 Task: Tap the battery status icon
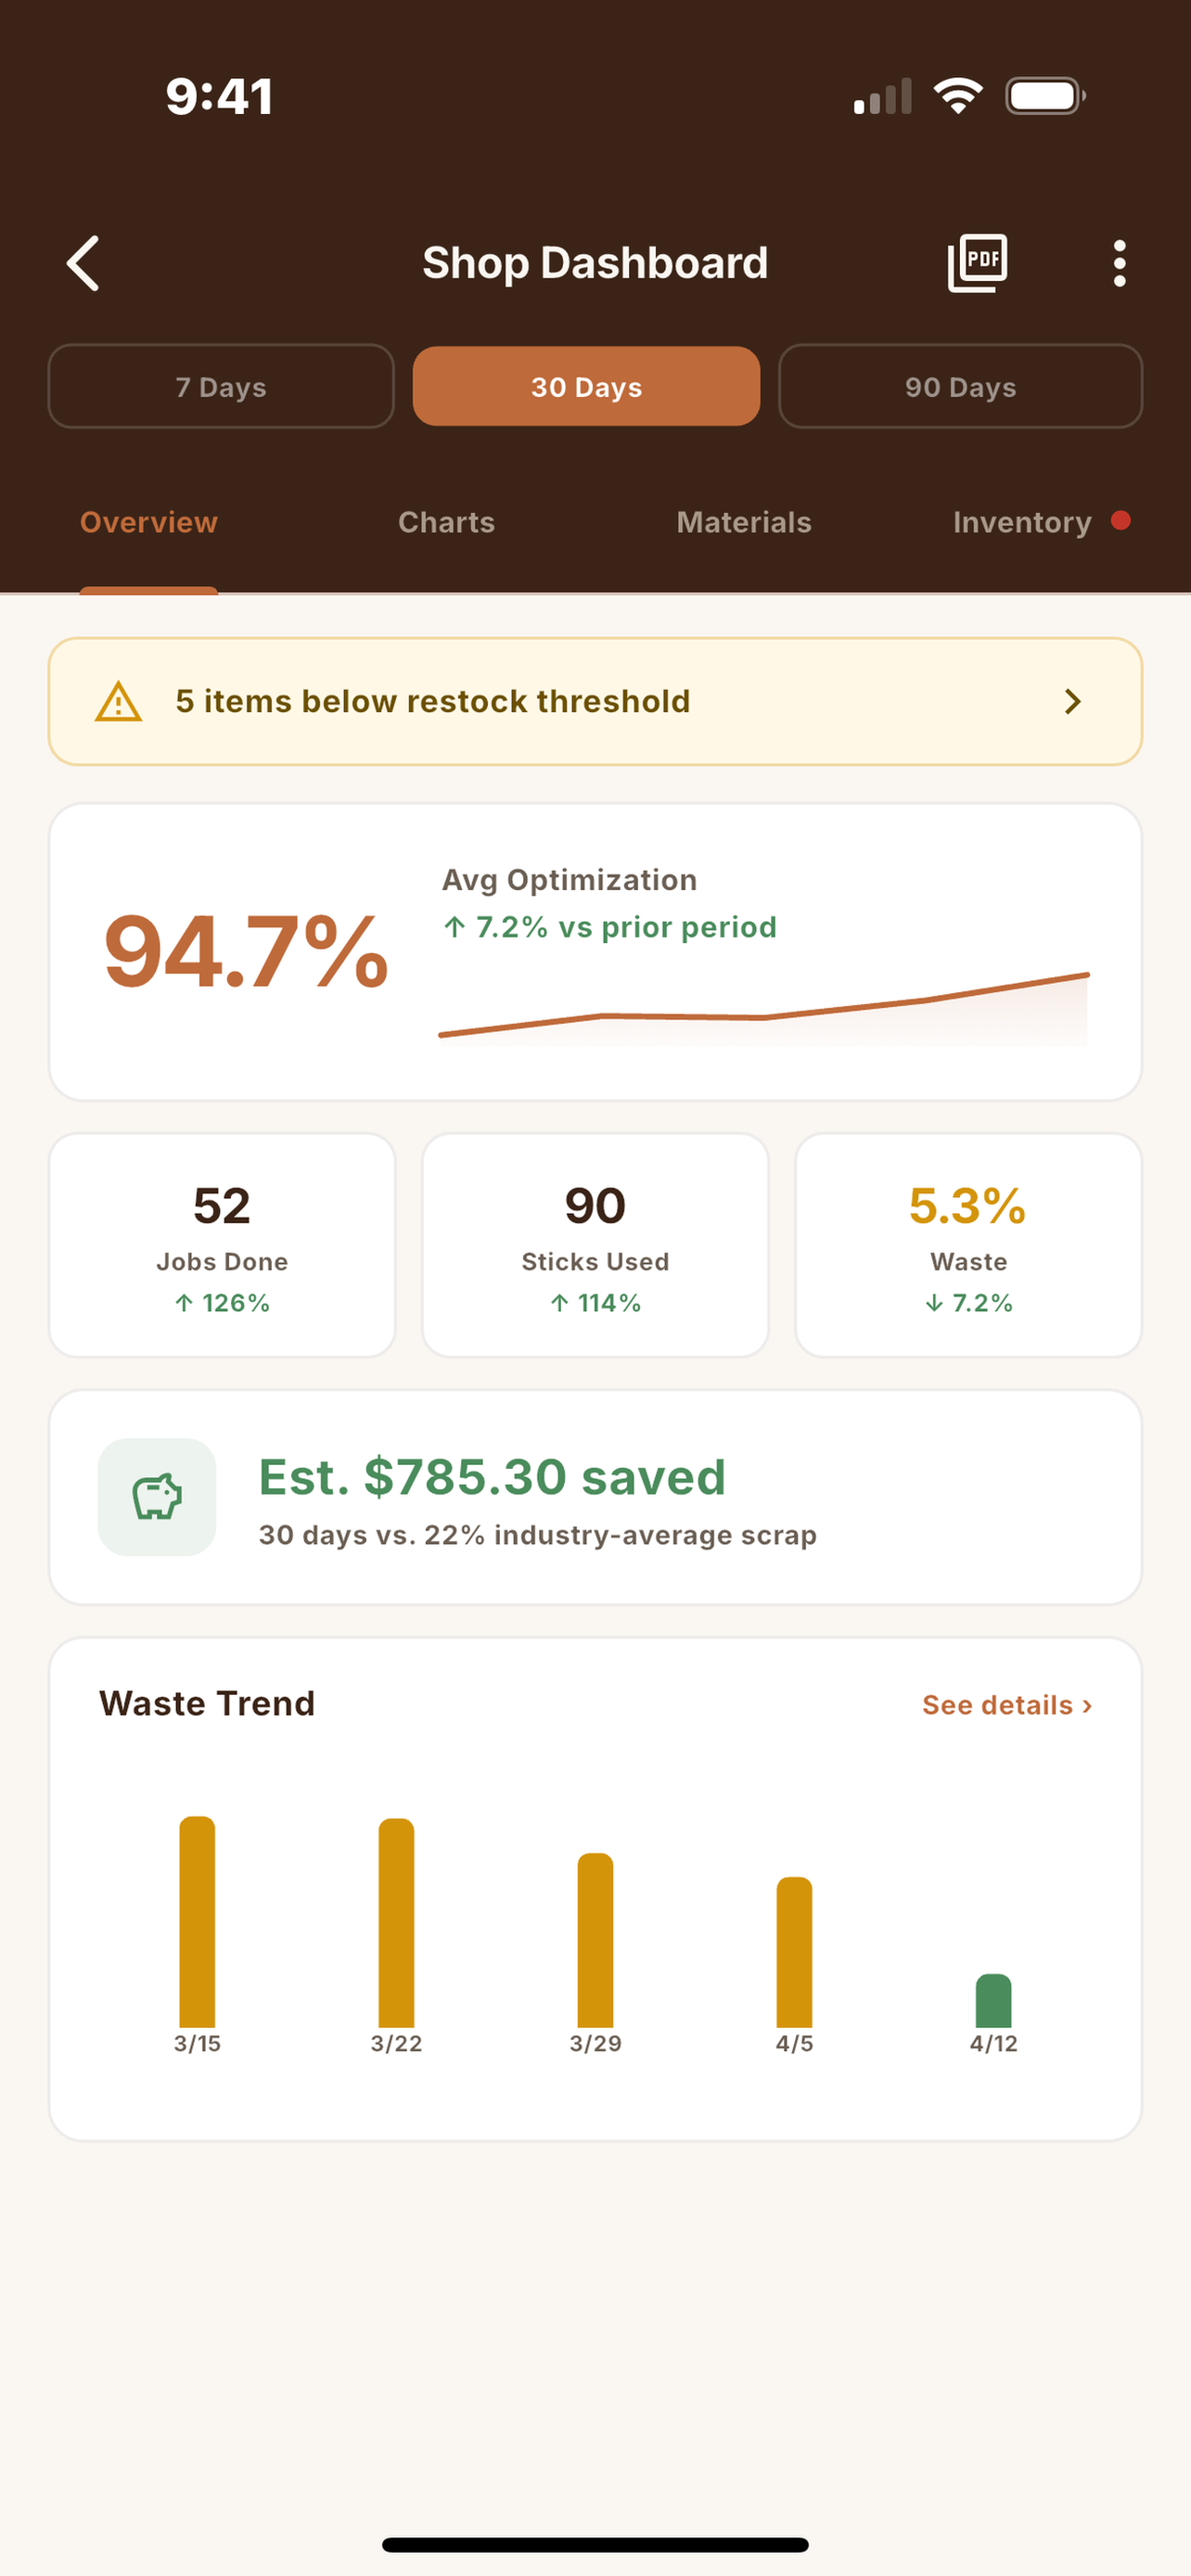coord(1045,96)
